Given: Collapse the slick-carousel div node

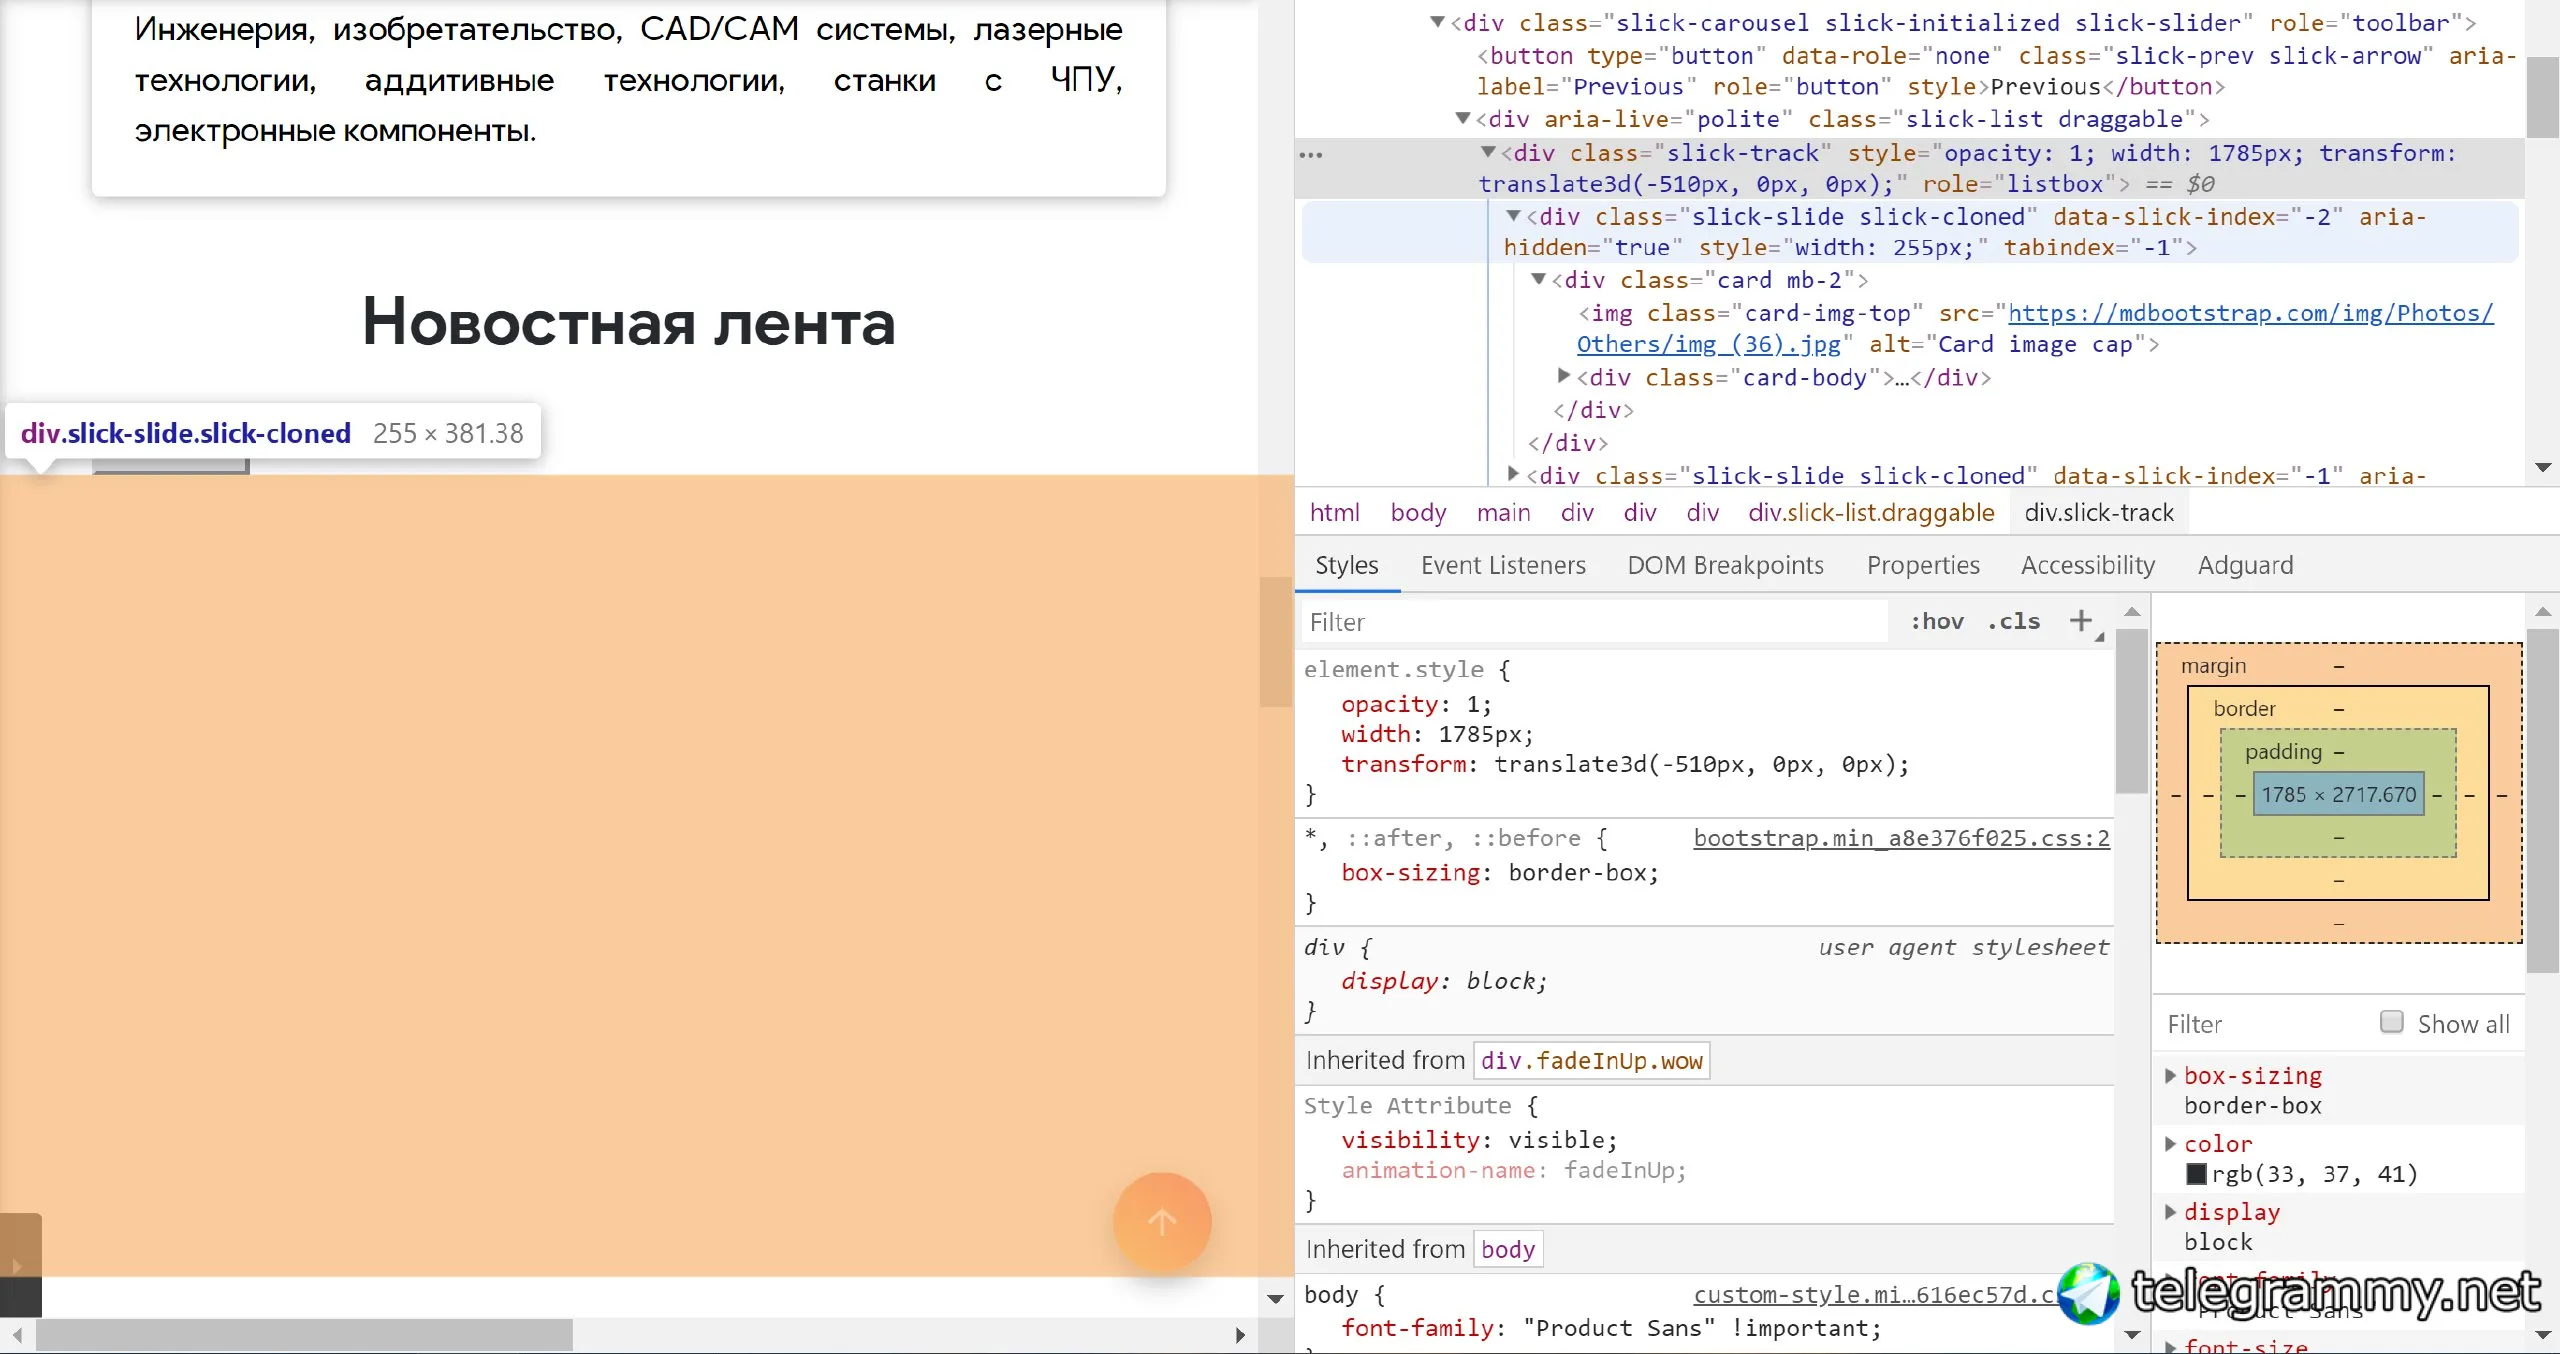Looking at the screenshot, I should coord(1438,22).
